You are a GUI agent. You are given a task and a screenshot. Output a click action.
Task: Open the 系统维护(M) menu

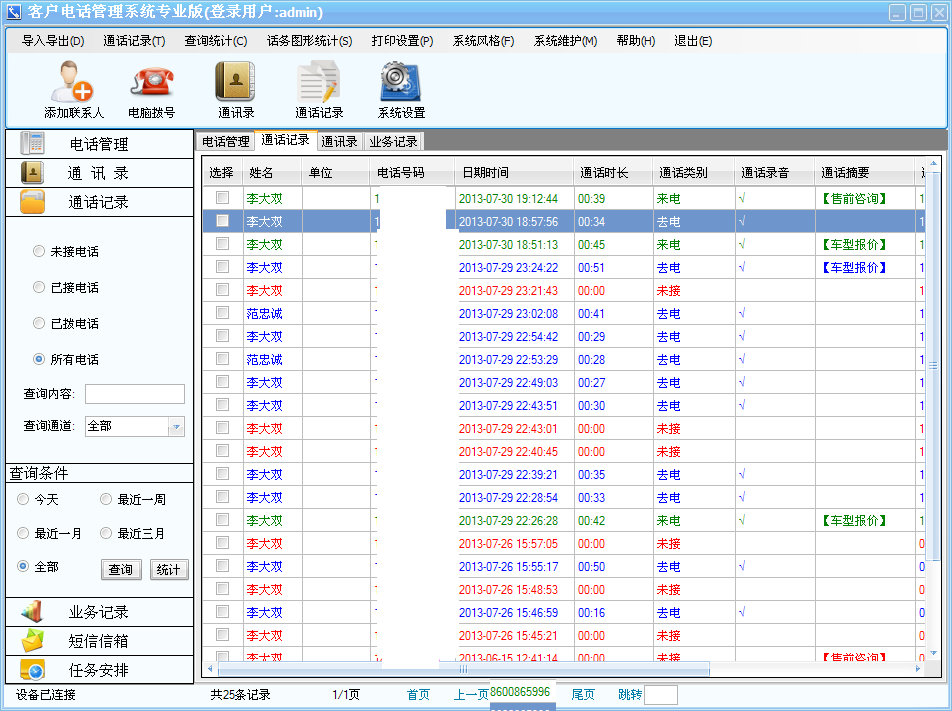(565, 41)
